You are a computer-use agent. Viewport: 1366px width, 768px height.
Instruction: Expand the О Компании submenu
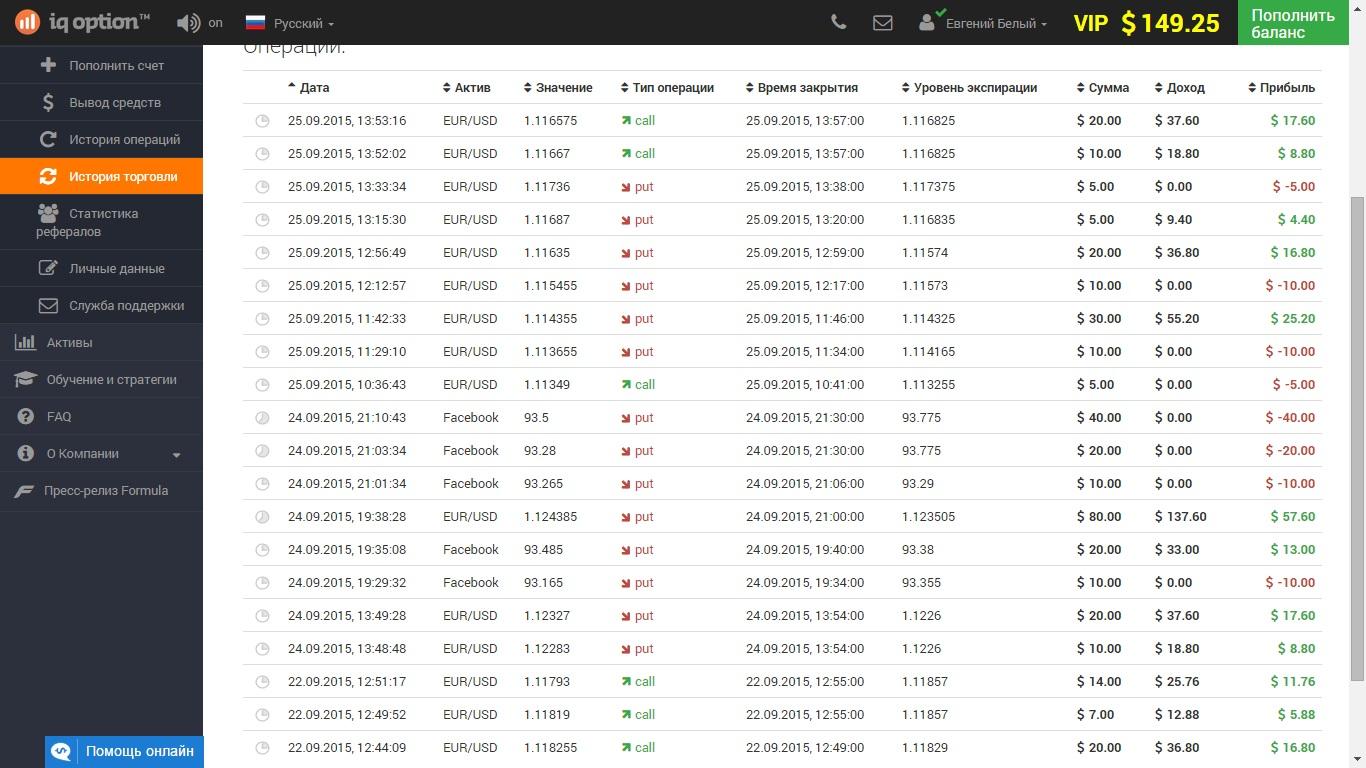[x=176, y=455]
